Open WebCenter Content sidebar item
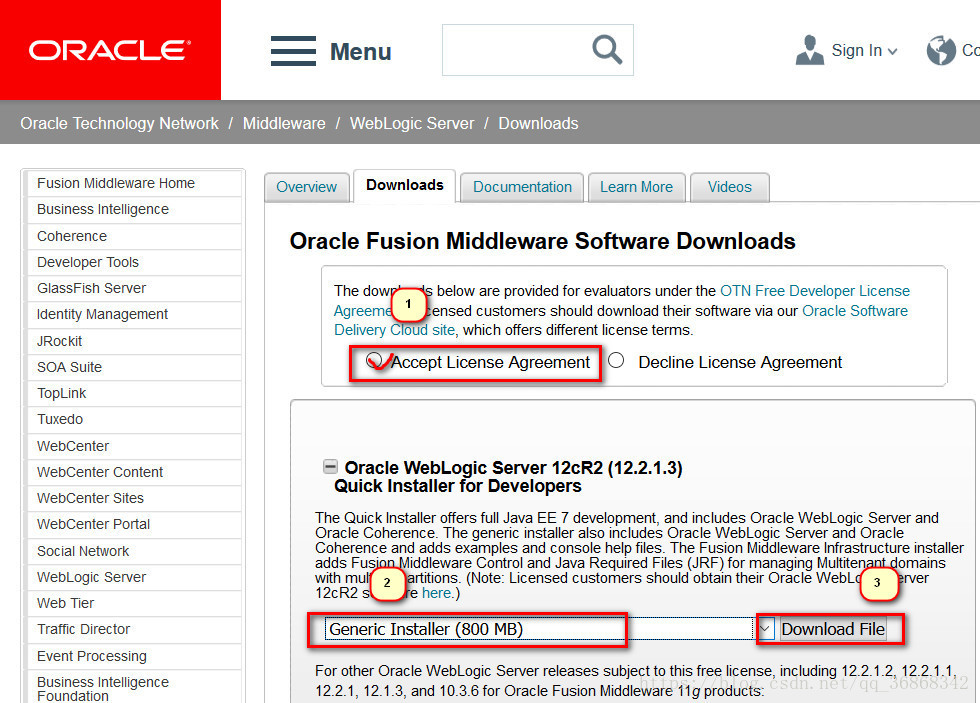 click(x=134, y=472)
